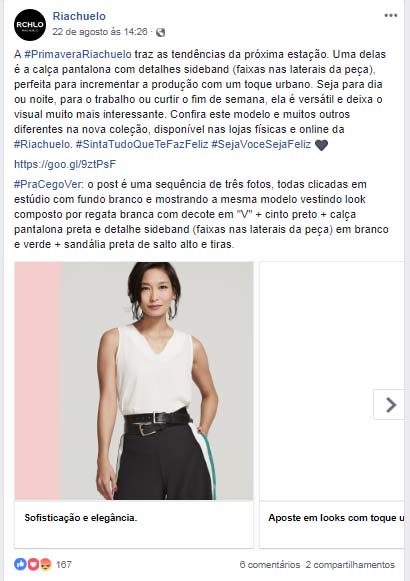
Task: Advance carousel with the right chevron arrow
Action: pyautogui.click(x=390, y=405)
